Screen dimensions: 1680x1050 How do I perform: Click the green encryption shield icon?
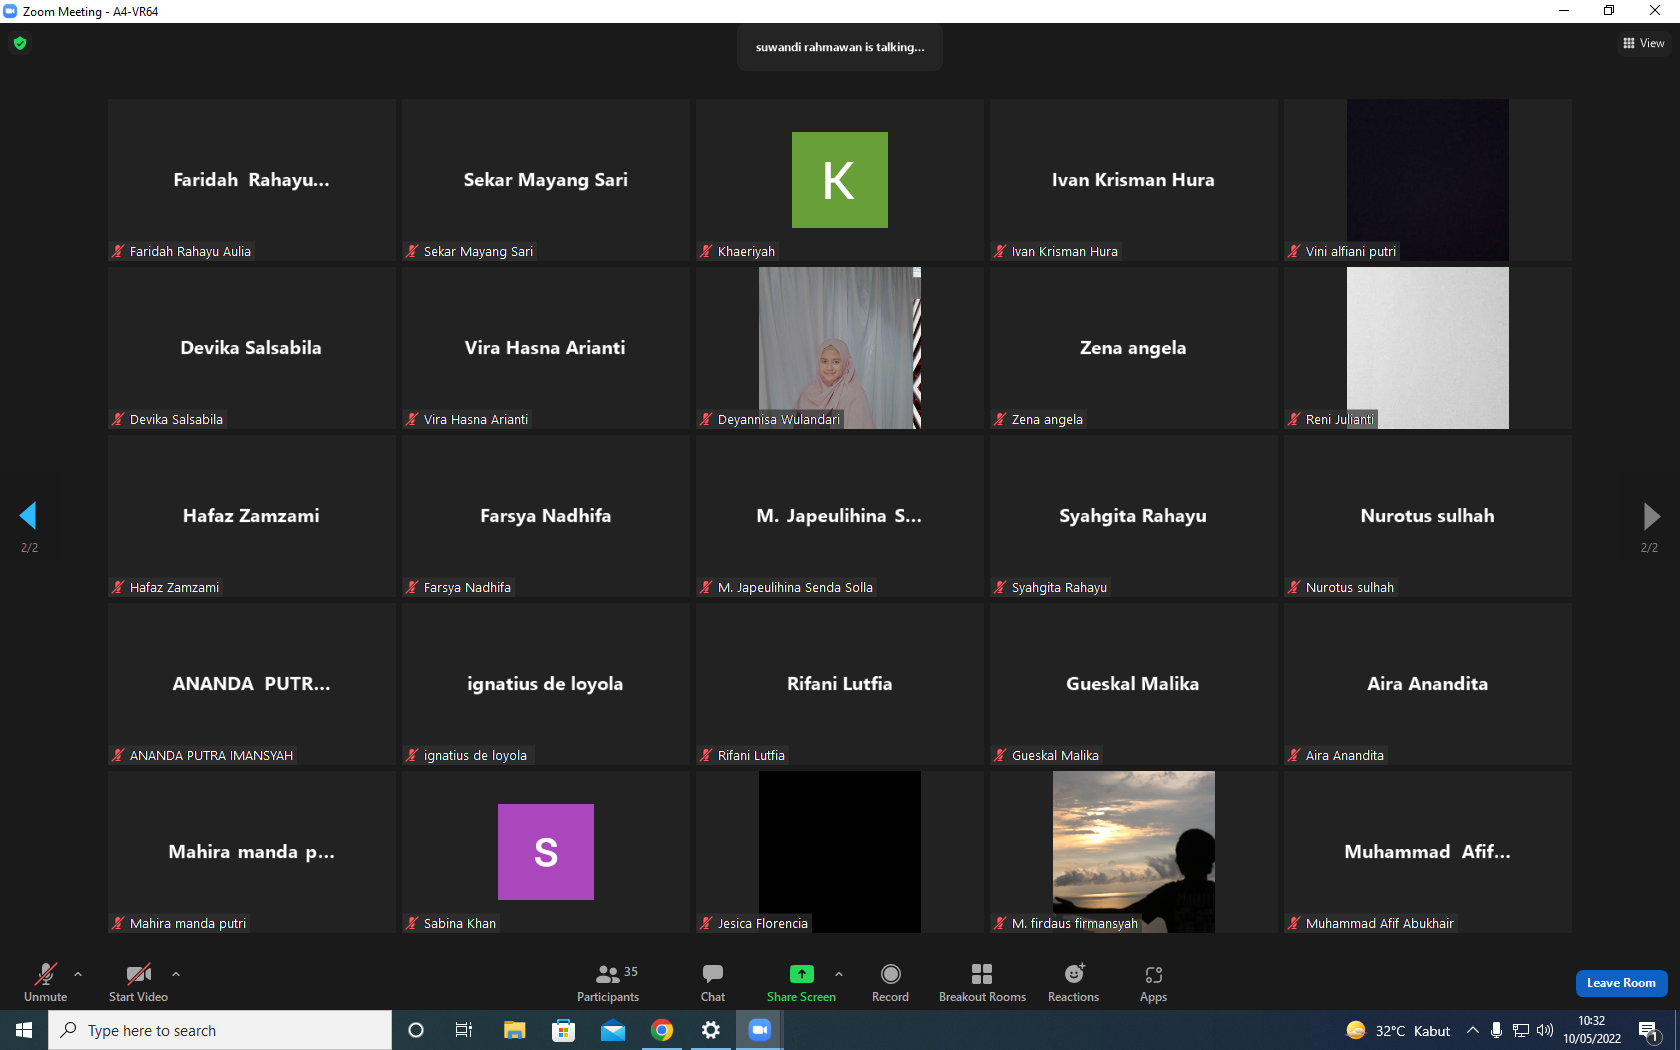[x=20, y=43]
